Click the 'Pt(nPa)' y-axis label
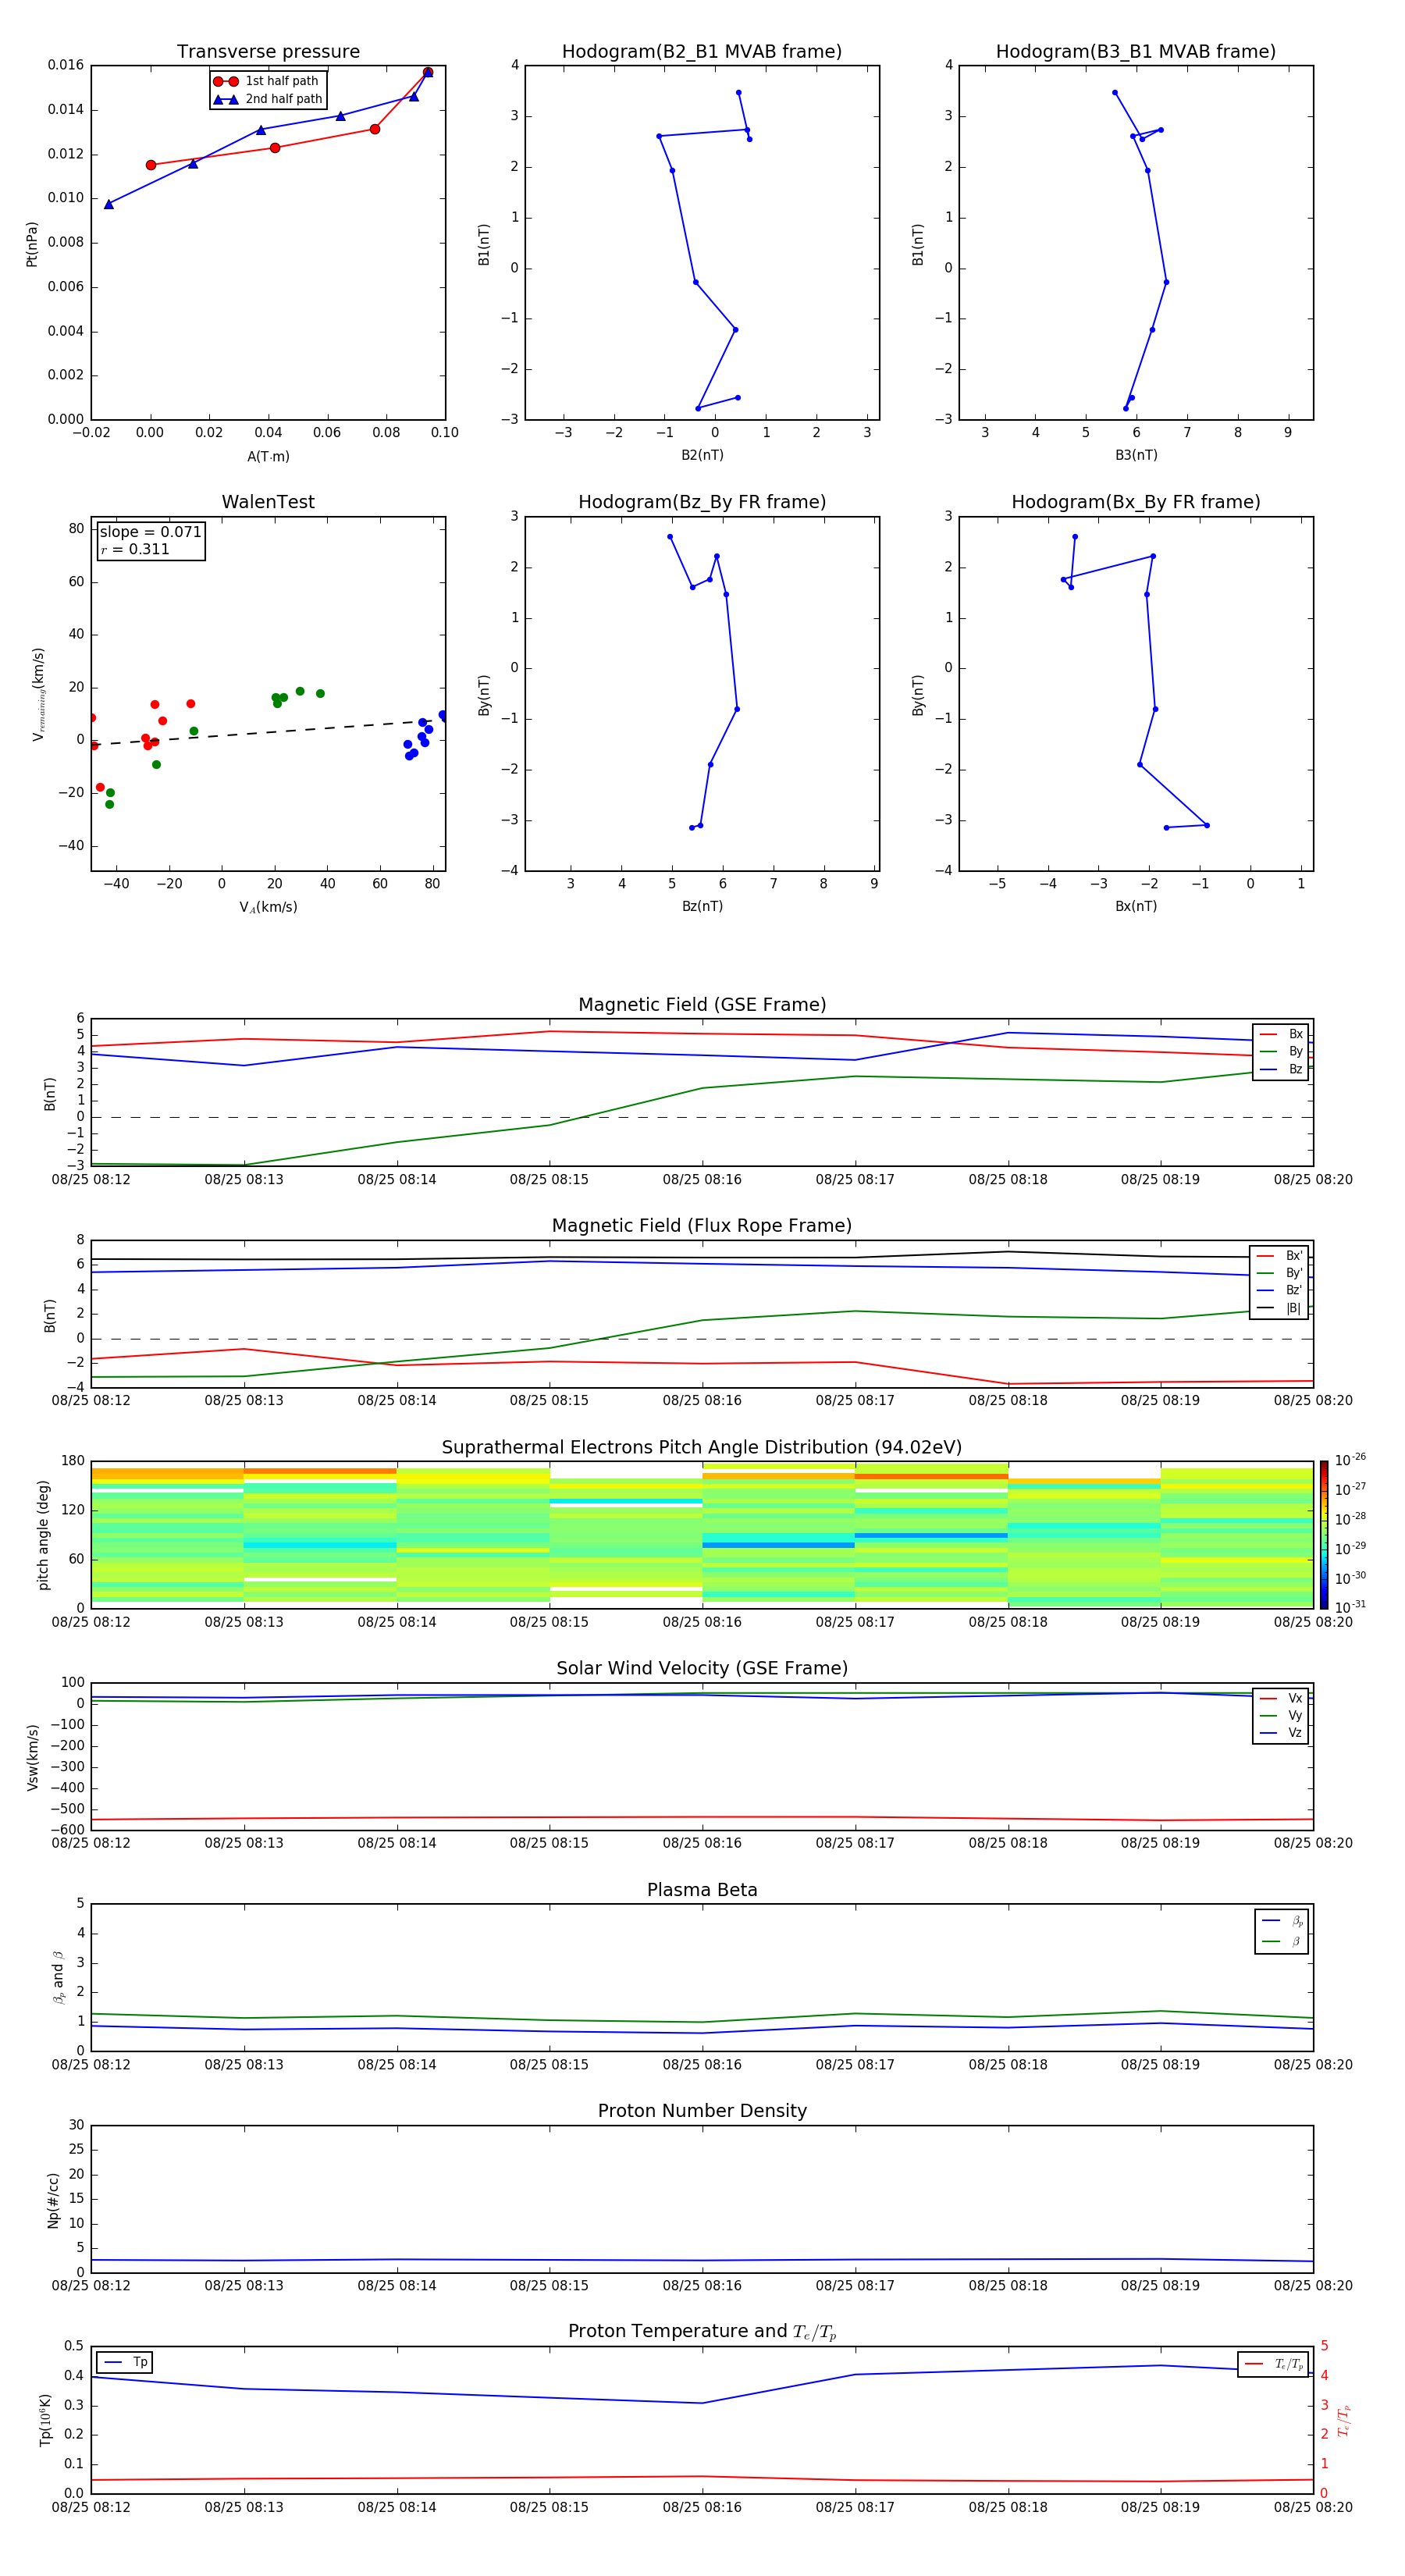This screenshot has height=2576, width=1405. (x=31, y=243)
